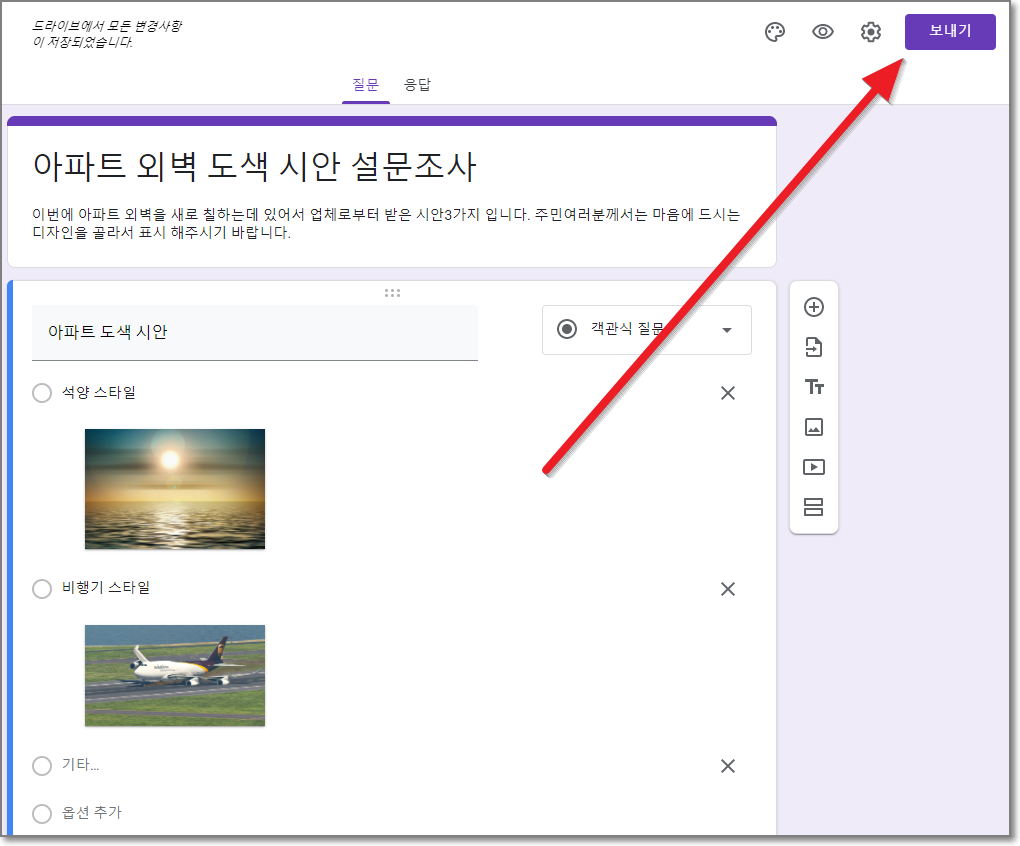Click the airplane option image thumbnail
This screenshot has height=846, width=1020.
point(175,676)
